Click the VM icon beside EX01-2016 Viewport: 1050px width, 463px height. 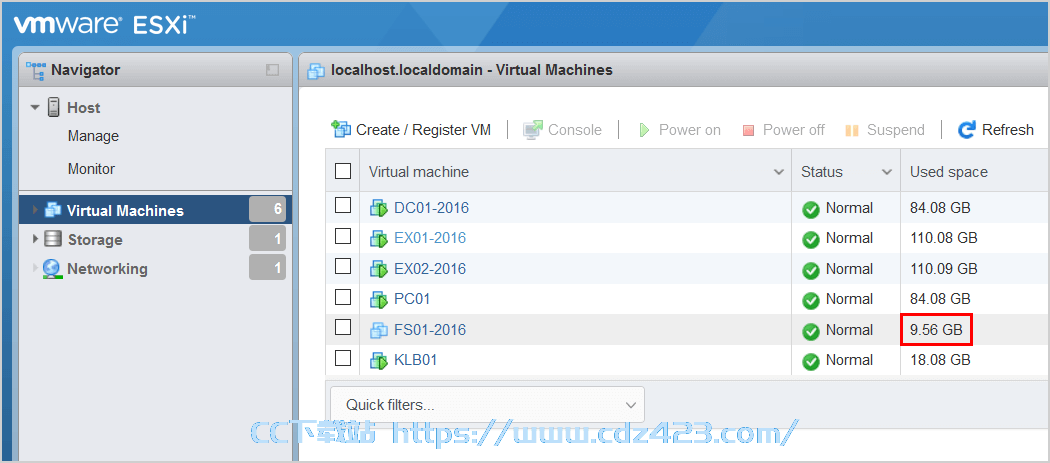click(379, 239)
